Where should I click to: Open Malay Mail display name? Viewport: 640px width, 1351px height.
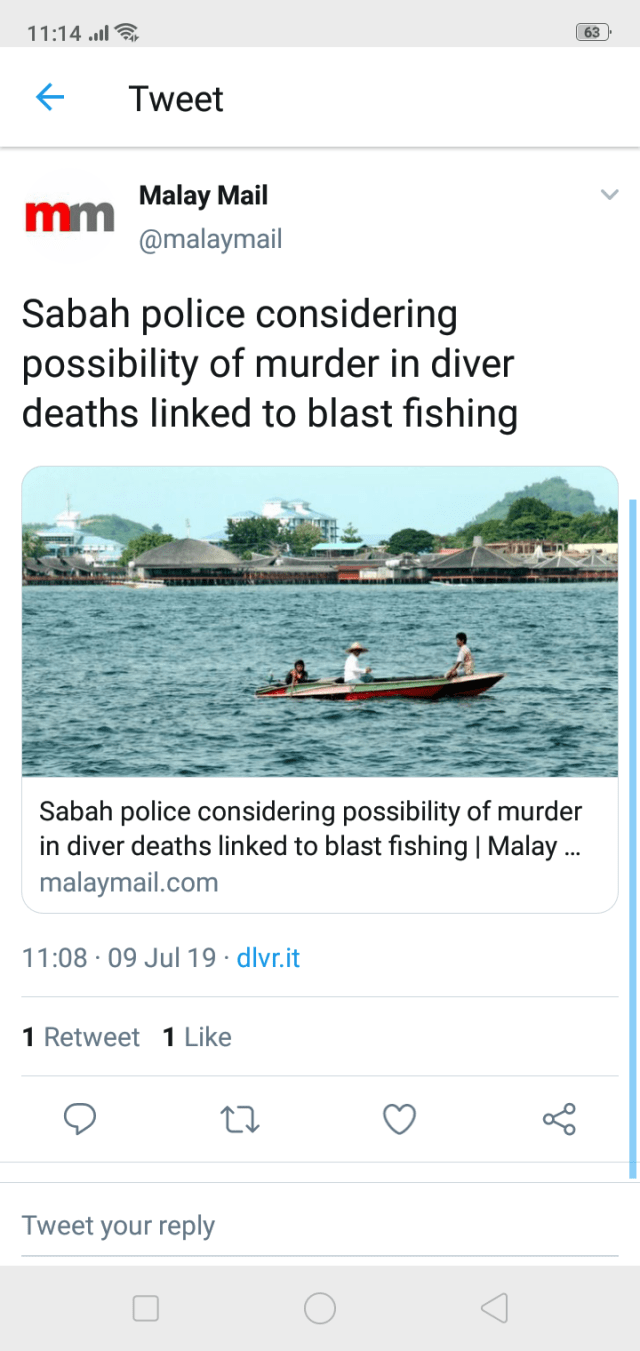click(x=203, y=195)
